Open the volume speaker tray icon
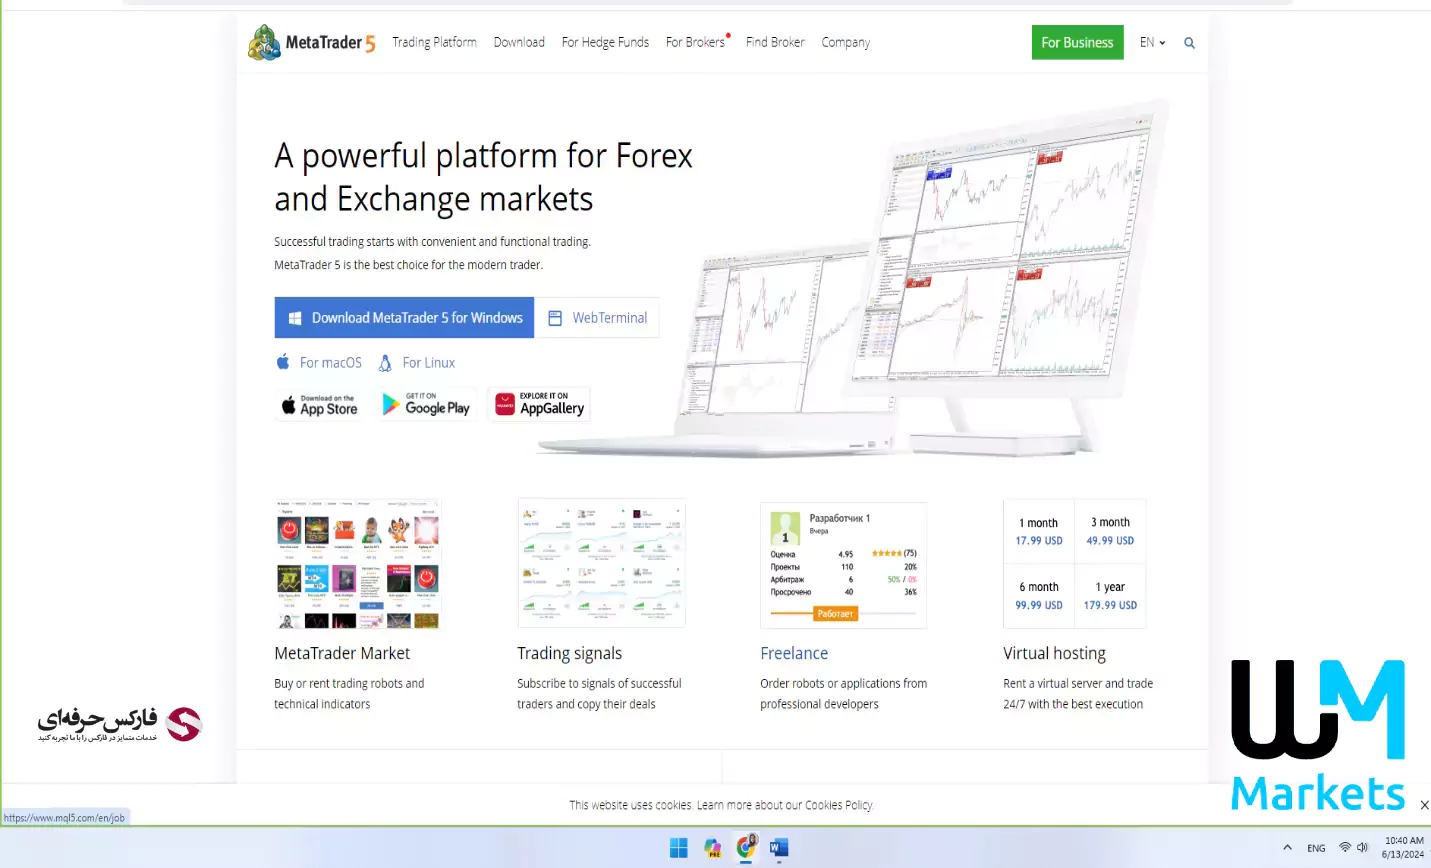Viewport: 1431px width, 868px height. 1362,847
